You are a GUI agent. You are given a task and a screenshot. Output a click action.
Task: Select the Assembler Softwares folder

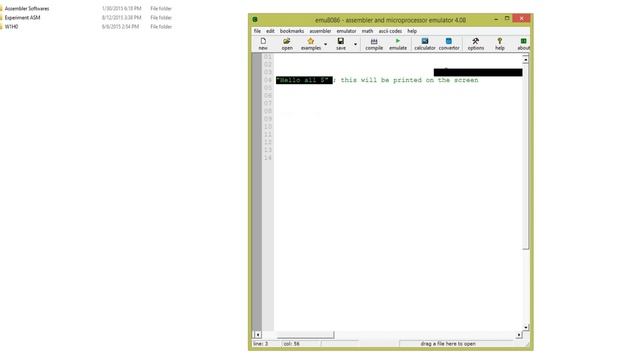coord(27,9)
